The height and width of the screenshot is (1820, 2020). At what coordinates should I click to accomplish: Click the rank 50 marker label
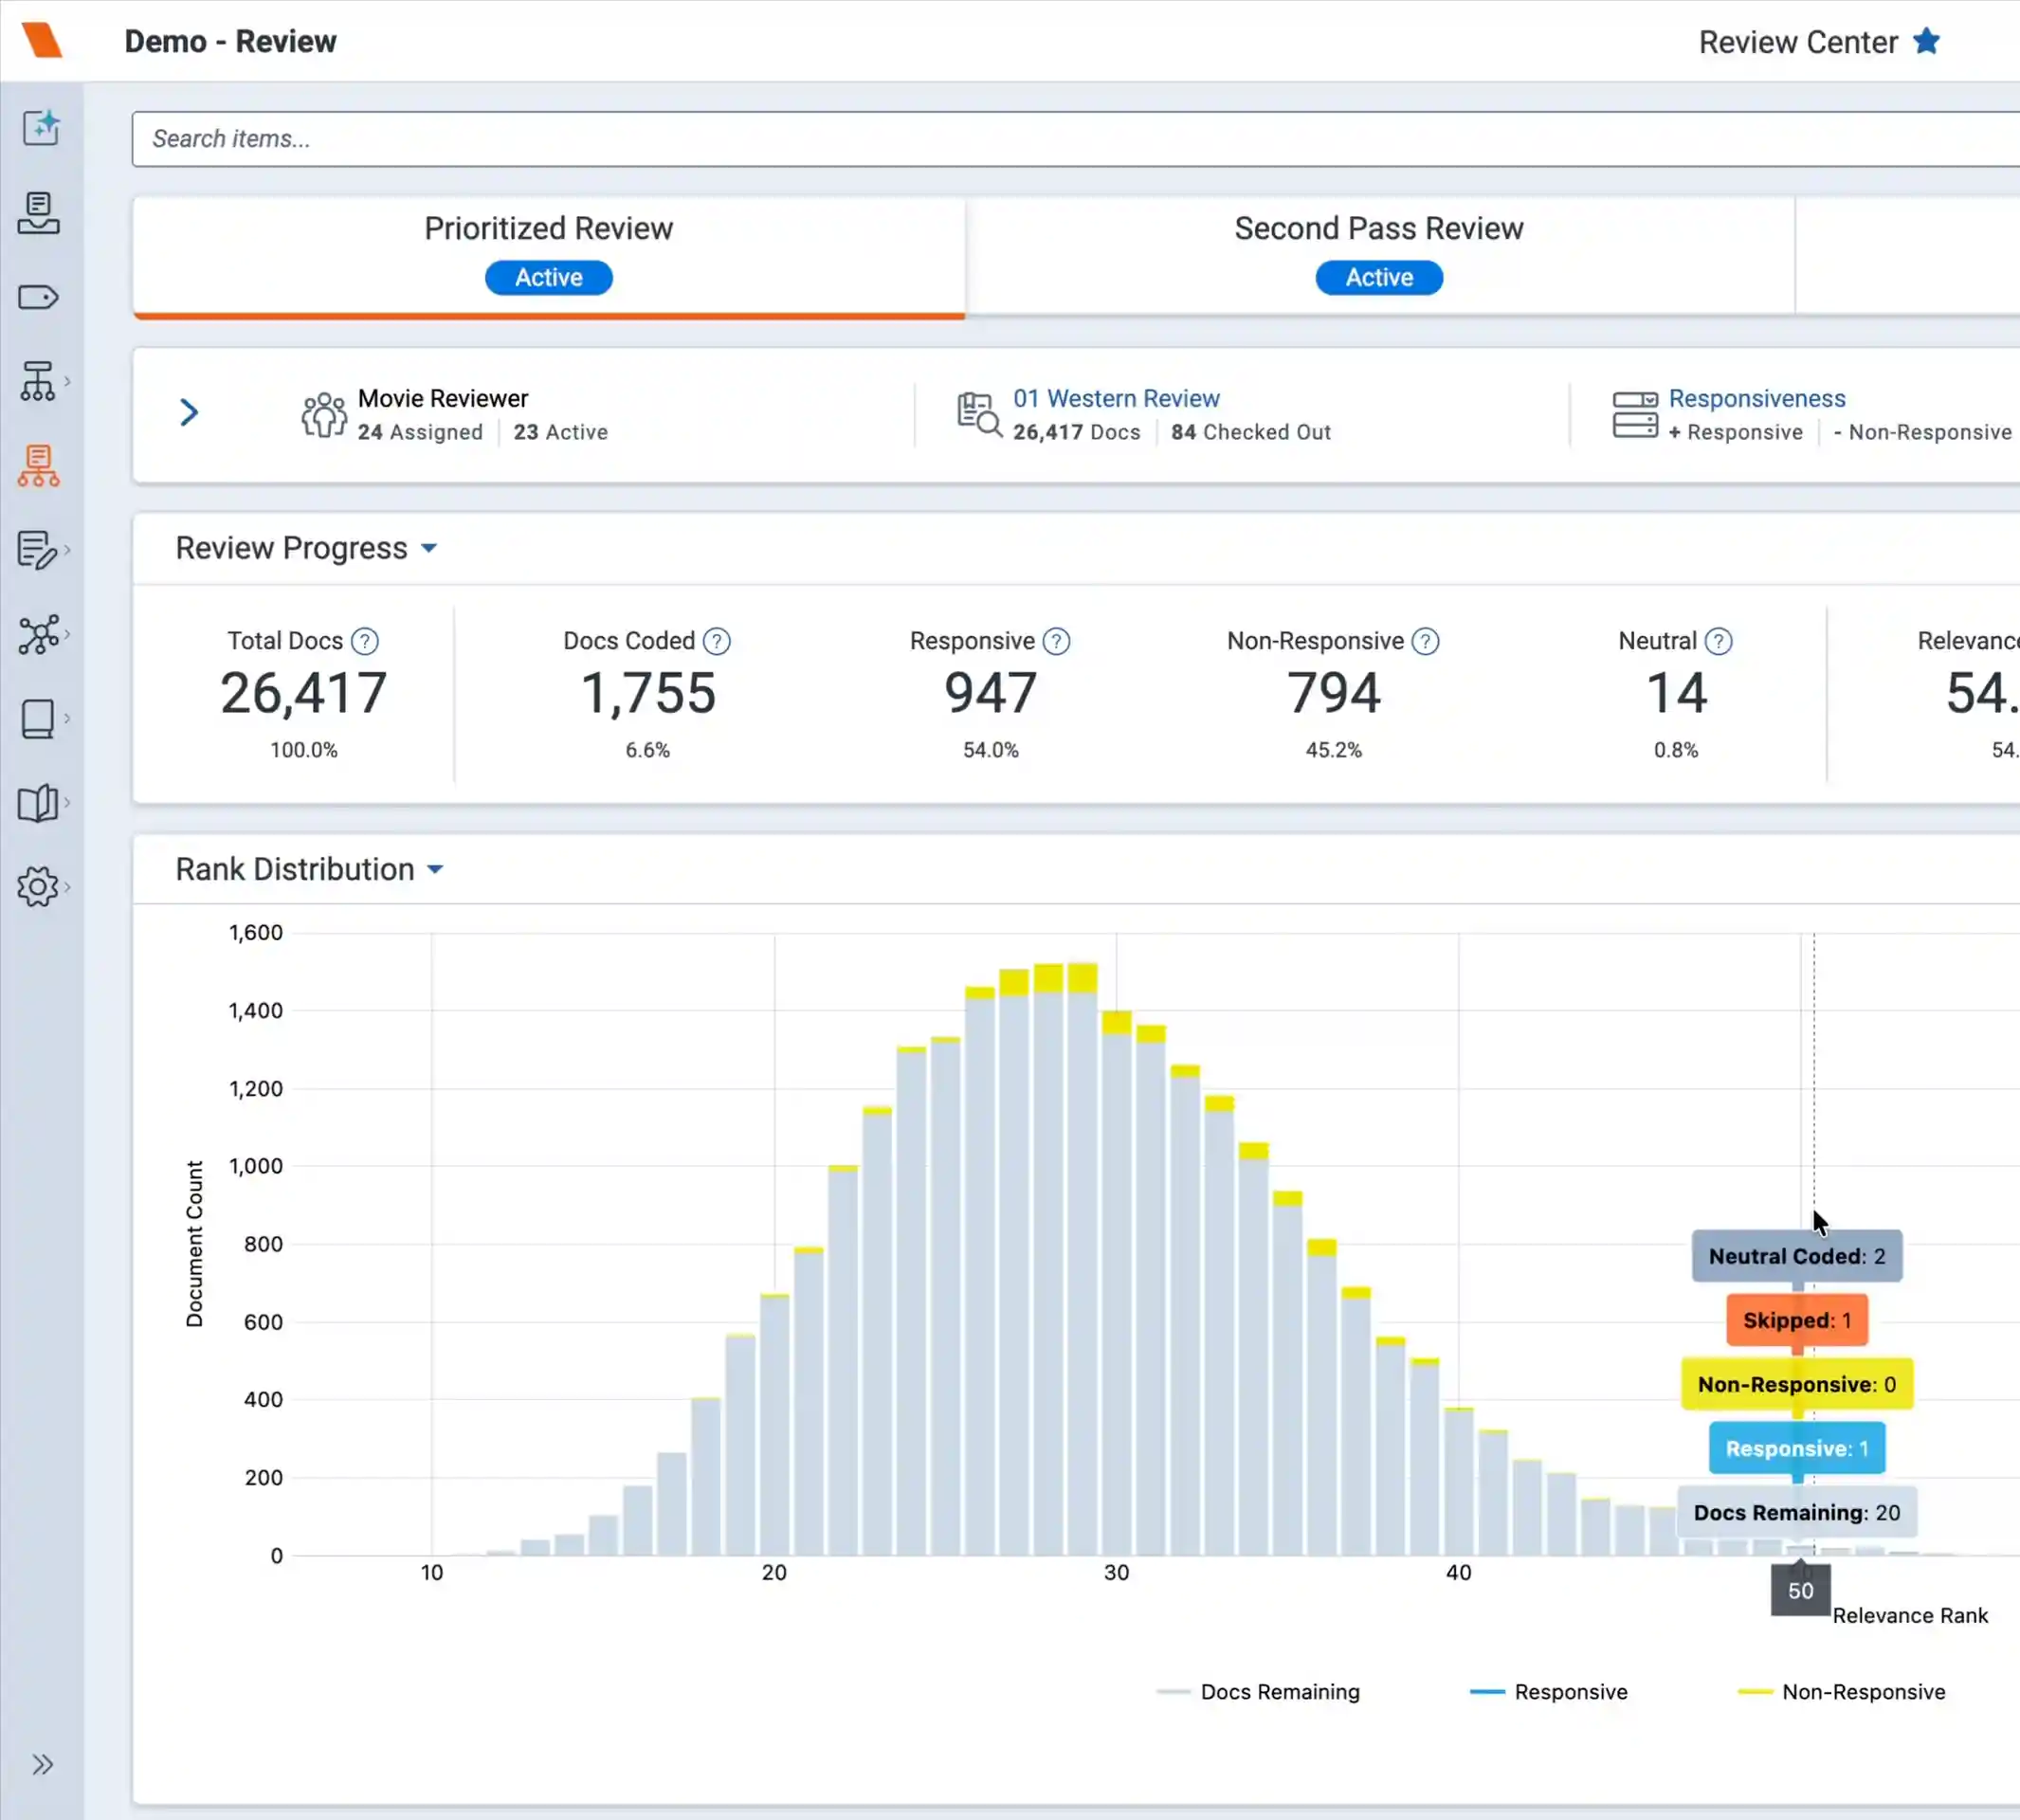point(1800,1590)
